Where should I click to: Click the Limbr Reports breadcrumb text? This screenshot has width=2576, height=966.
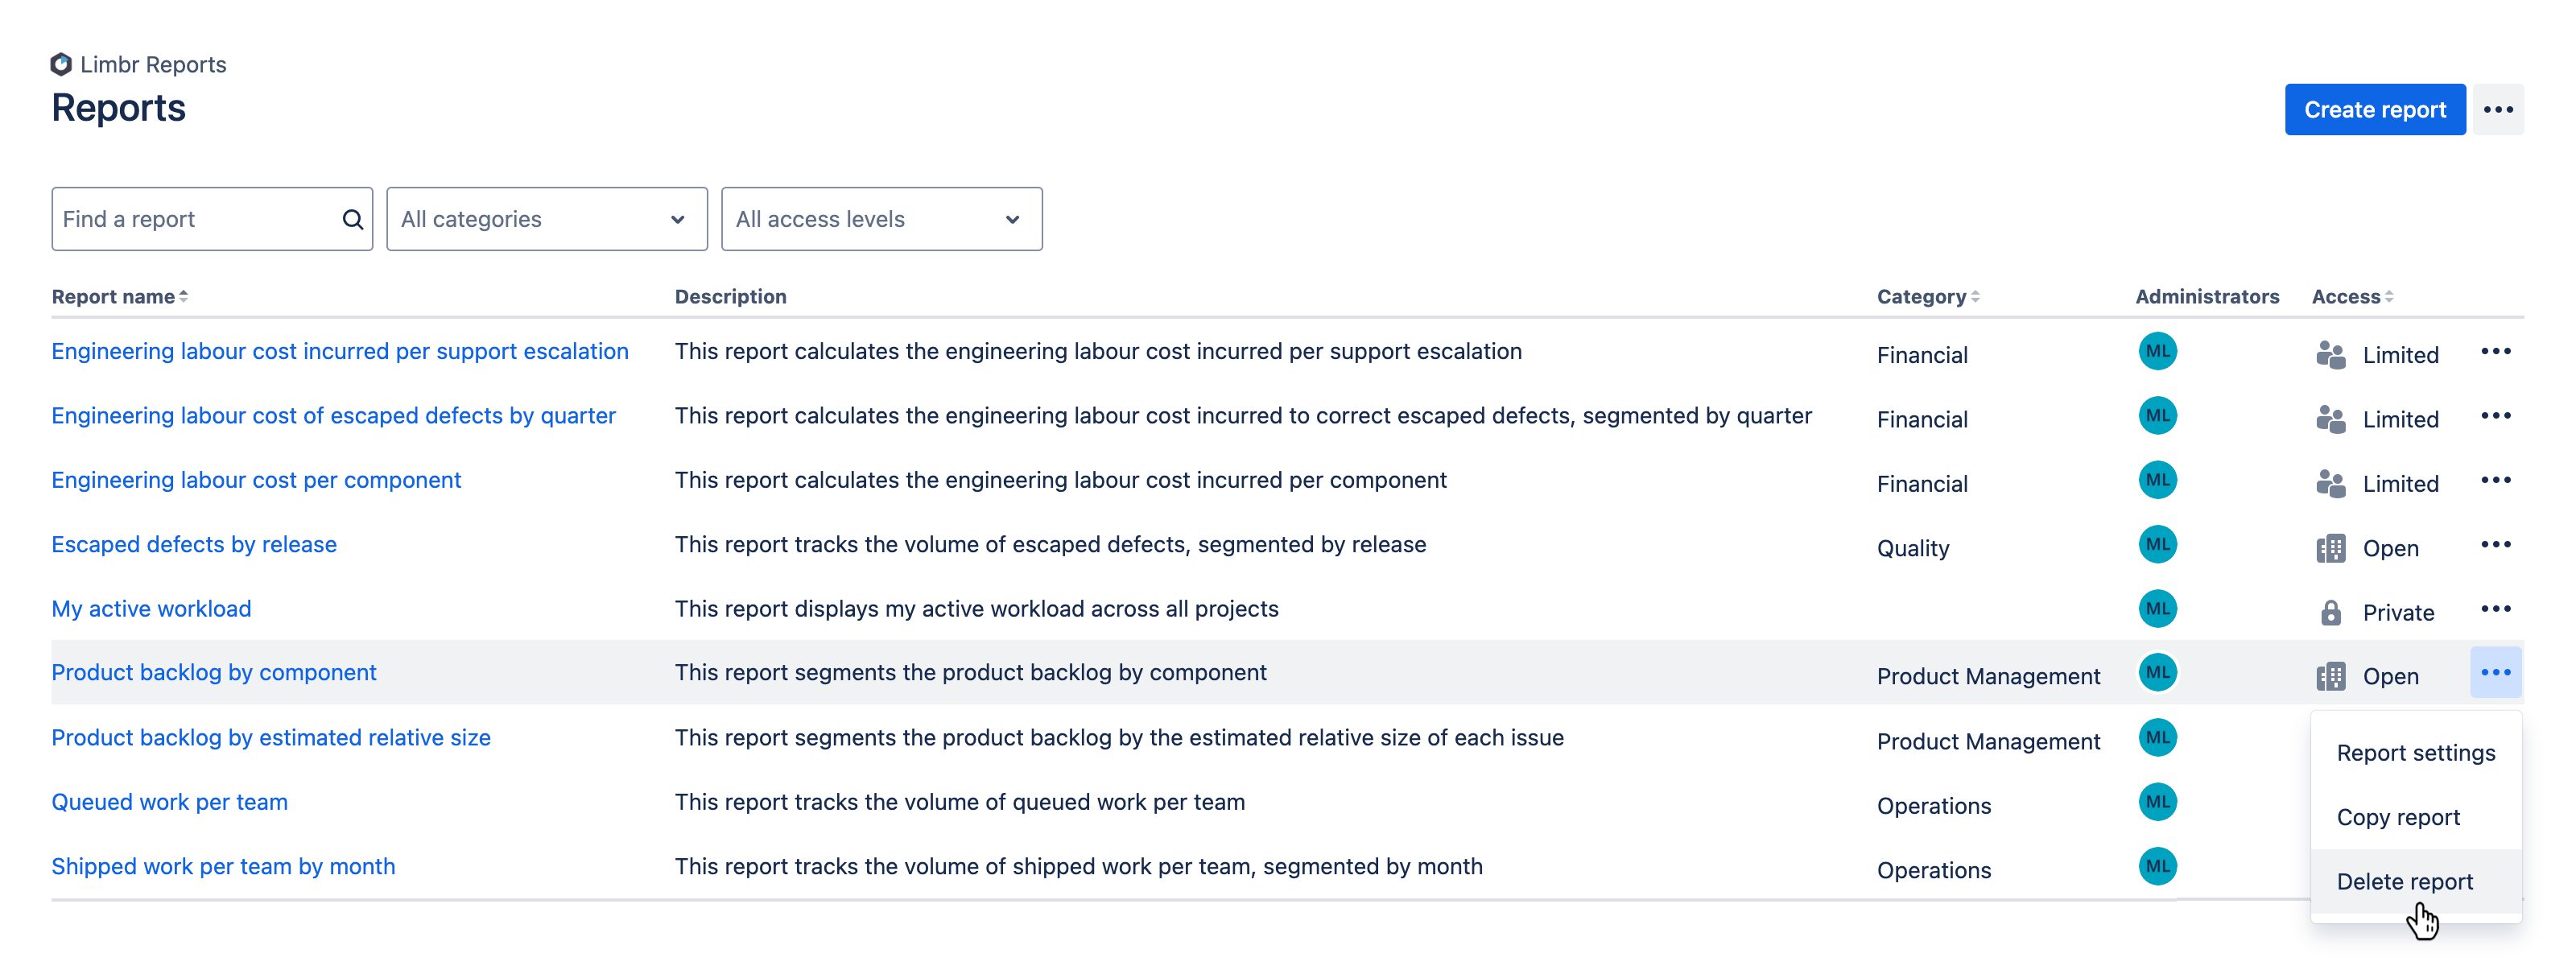[x=153, y=65]
